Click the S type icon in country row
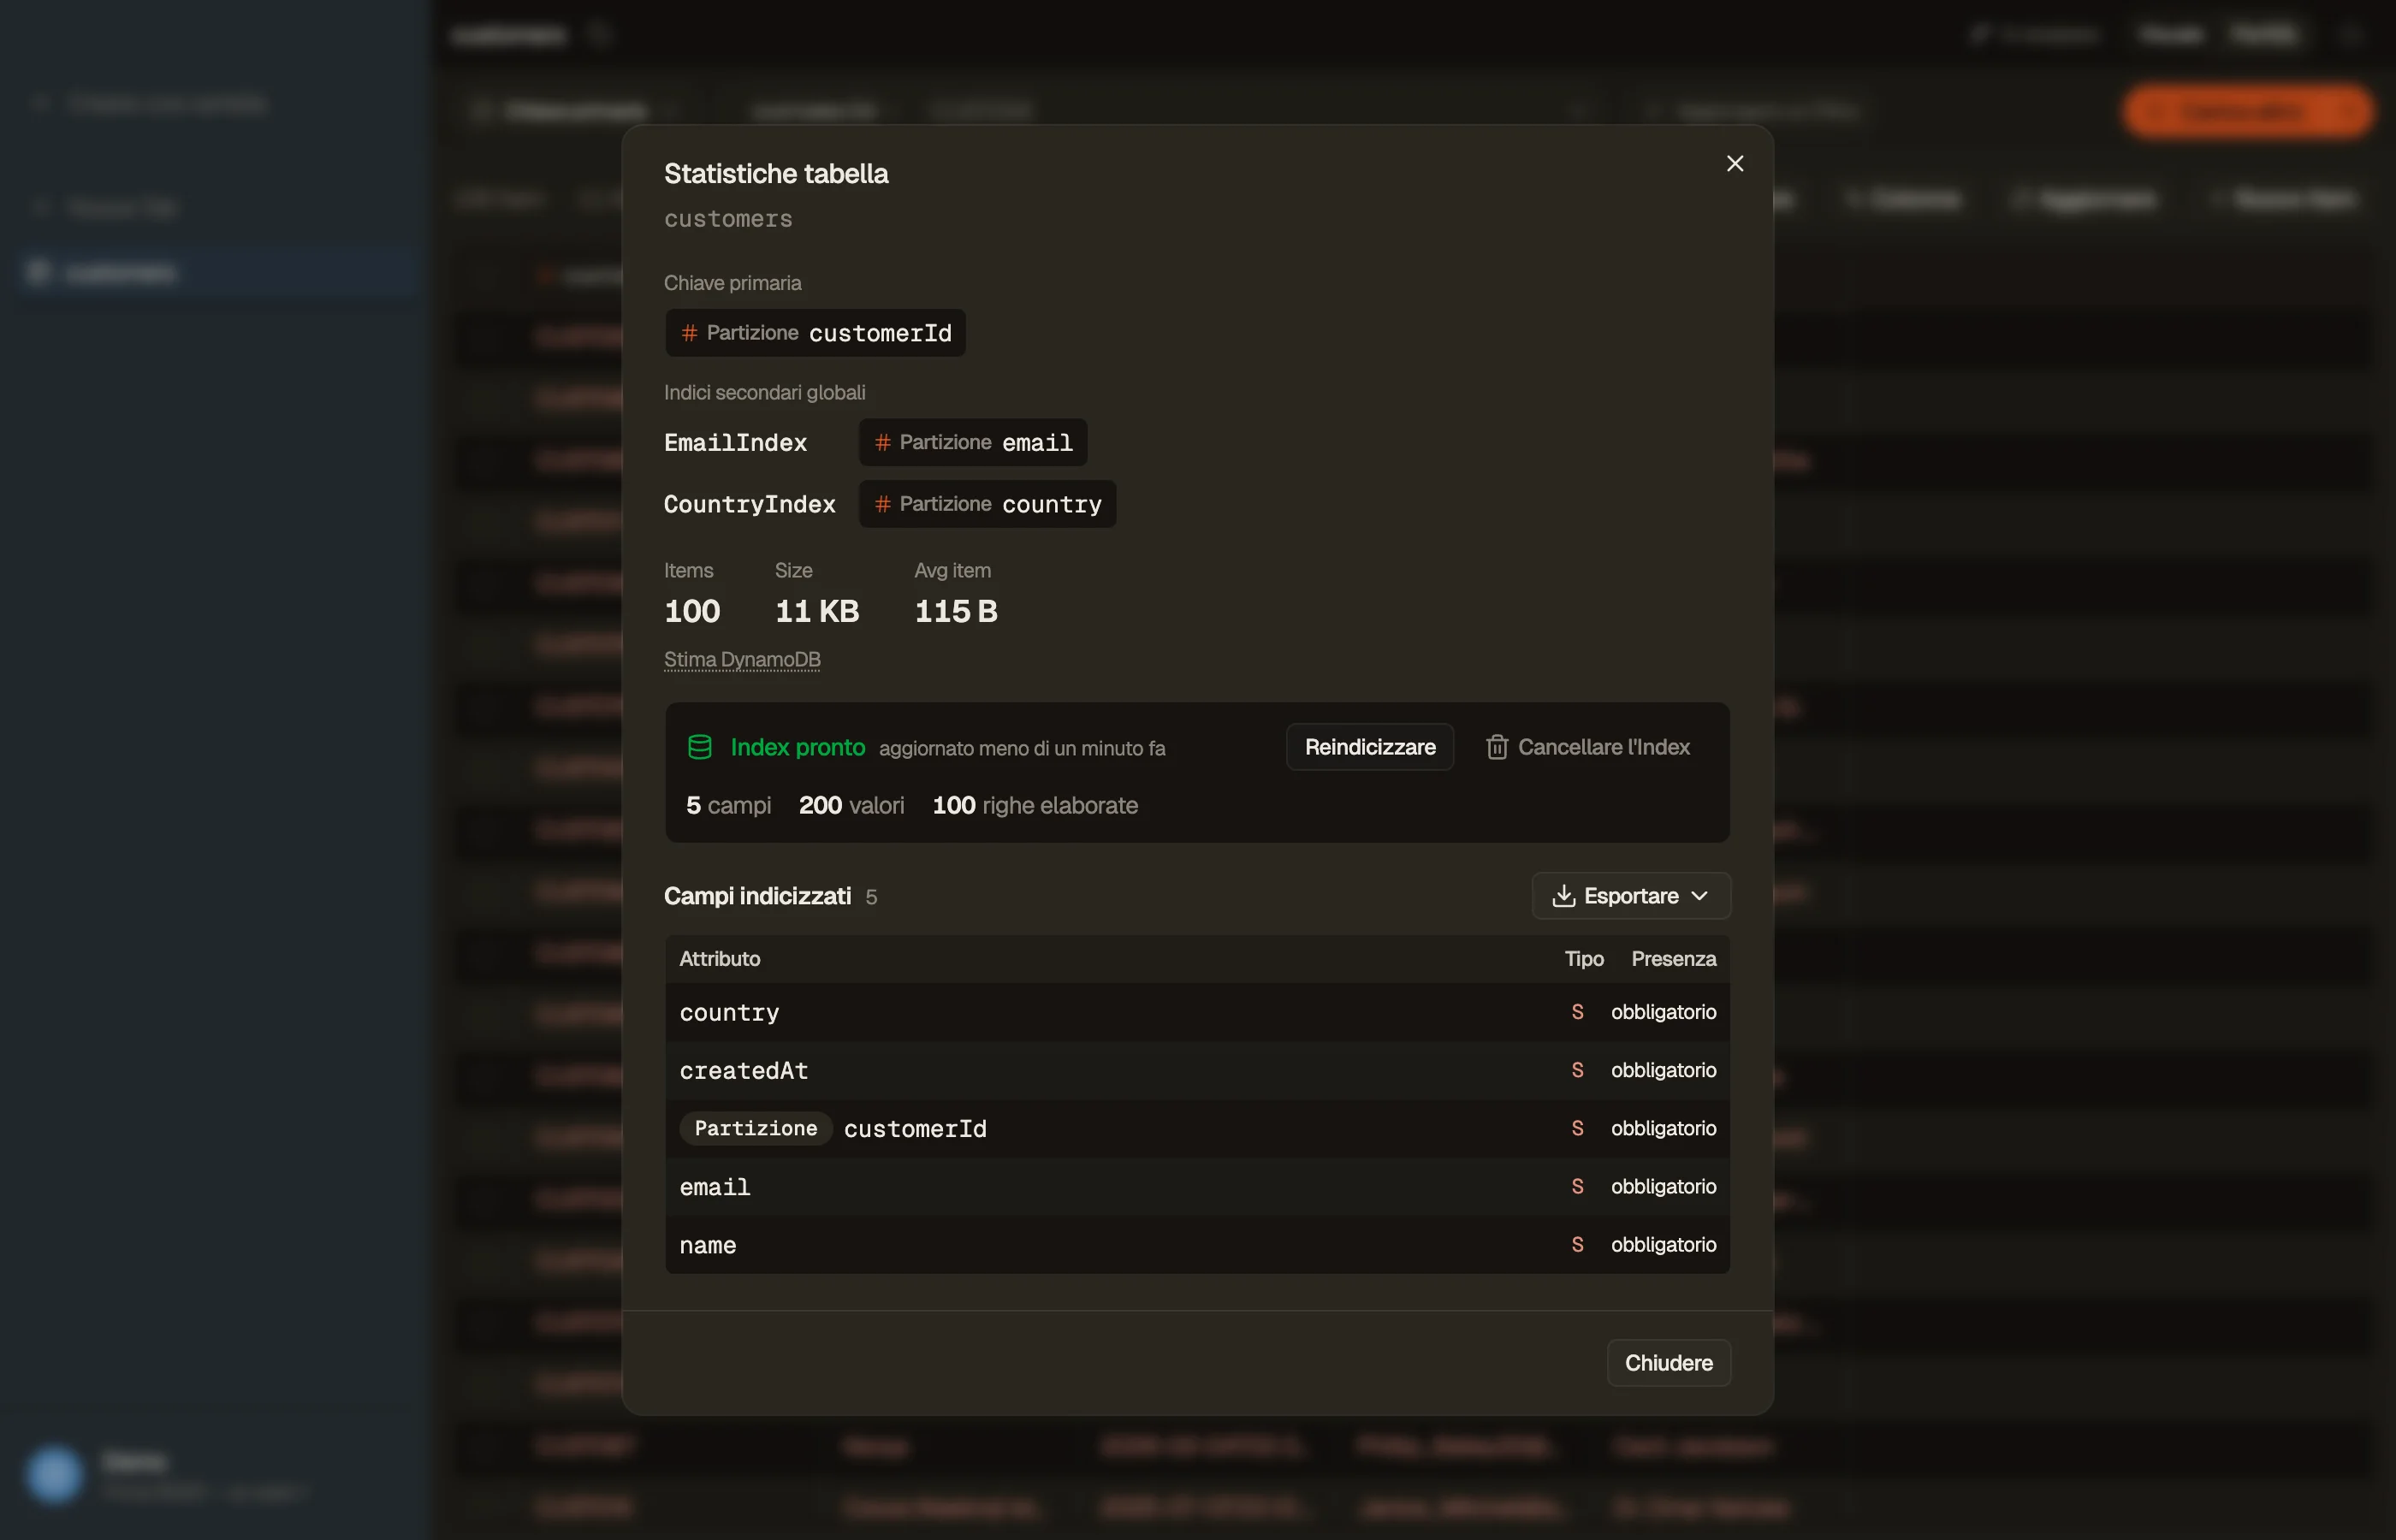The width and height of the screenshot is (2396, 1540). point(1577,1013)
